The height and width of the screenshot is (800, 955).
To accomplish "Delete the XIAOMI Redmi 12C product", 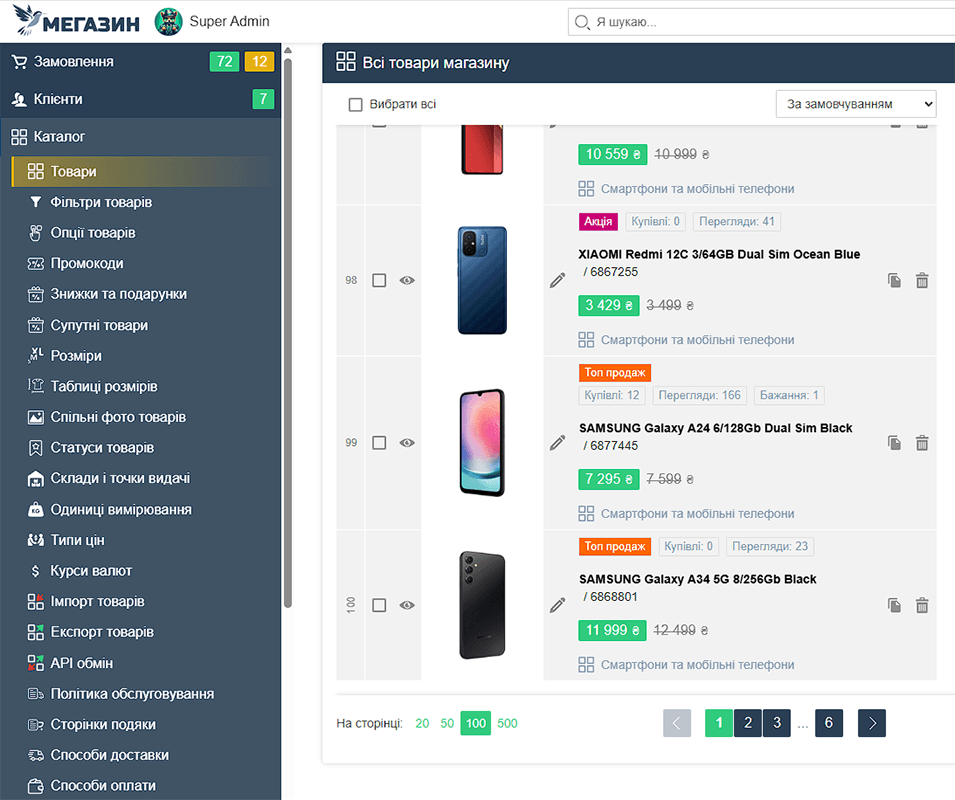I will point(922,280).
